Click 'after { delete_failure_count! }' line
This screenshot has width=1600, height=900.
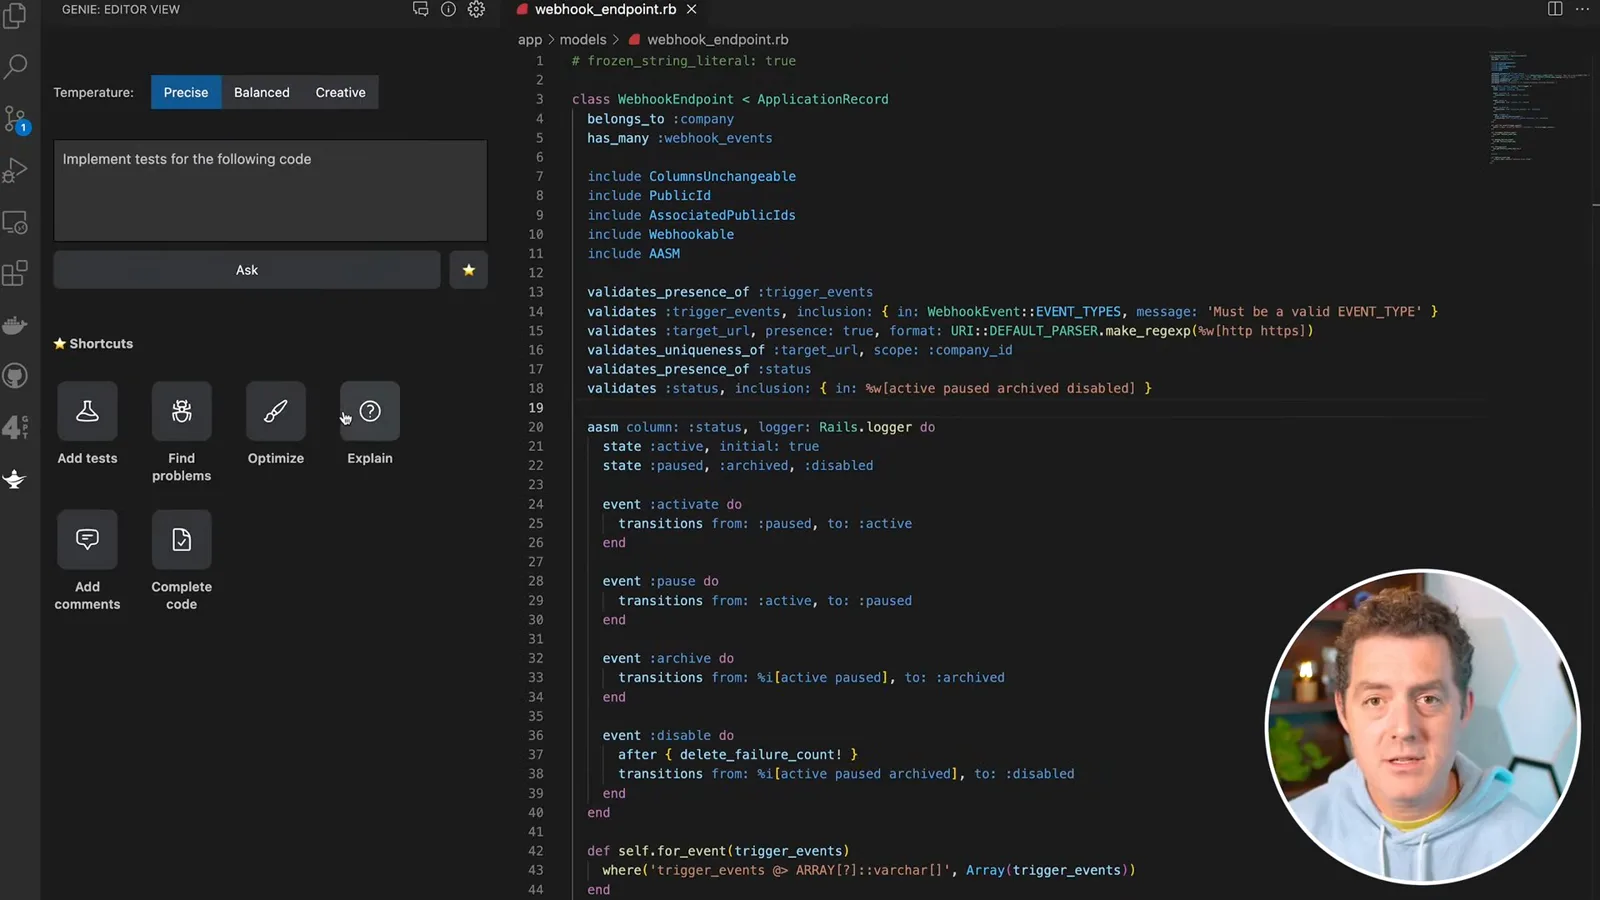(x=738, y=754)
